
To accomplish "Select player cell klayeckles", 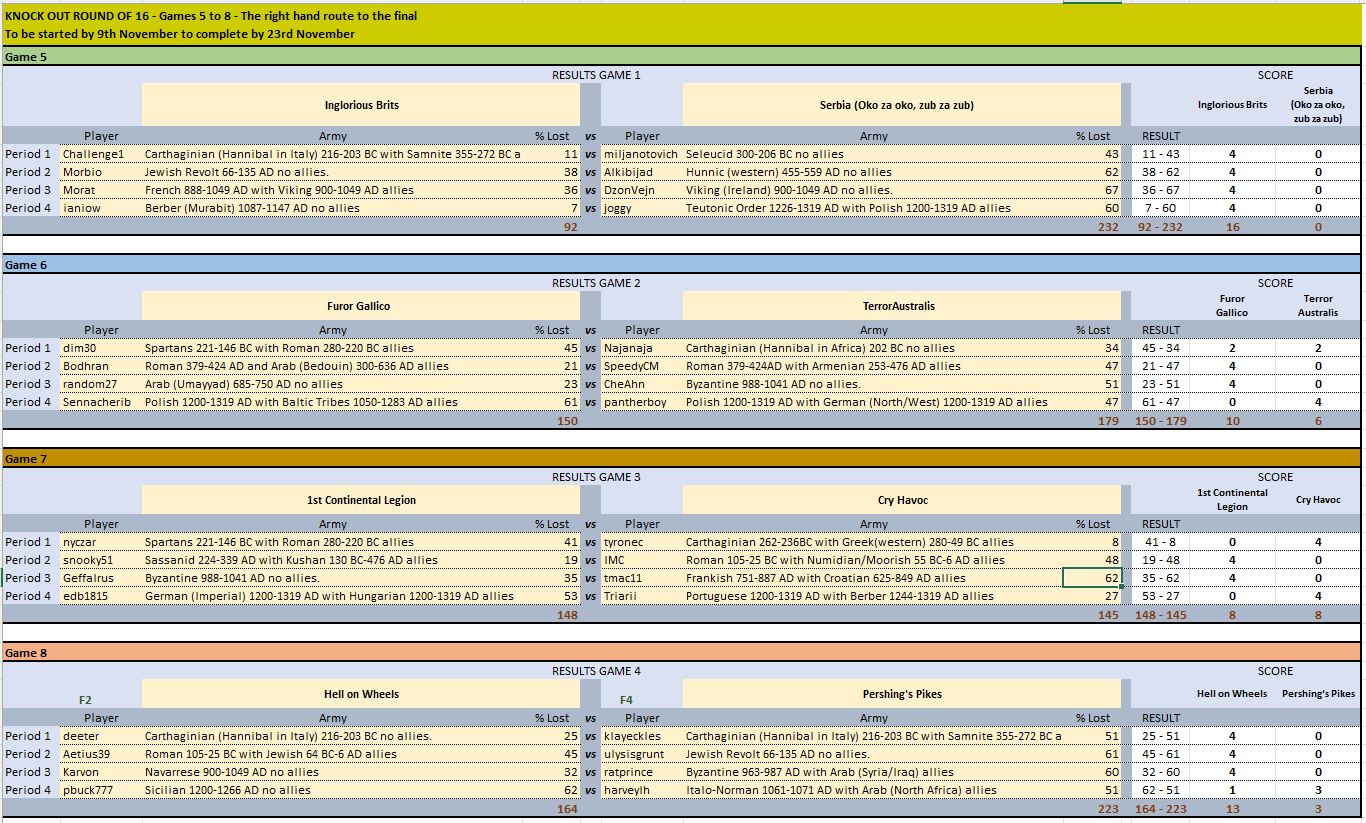I will [642, 736].
